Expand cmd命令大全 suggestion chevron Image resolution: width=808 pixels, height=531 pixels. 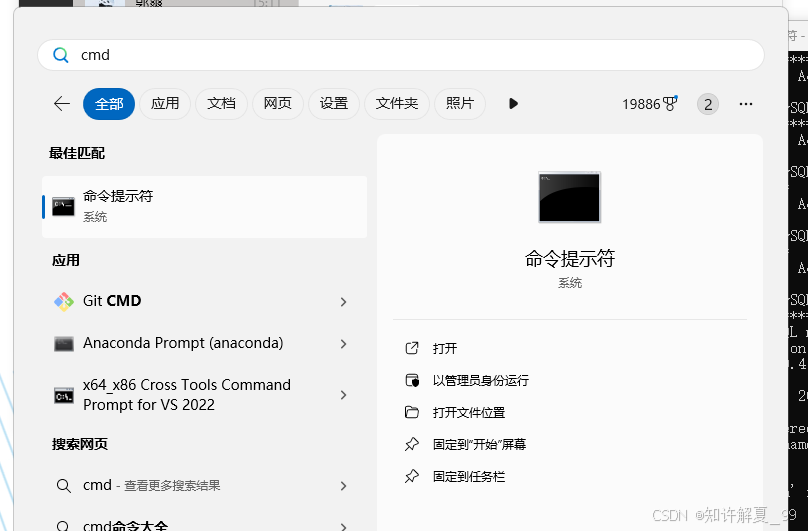(344, 526)
